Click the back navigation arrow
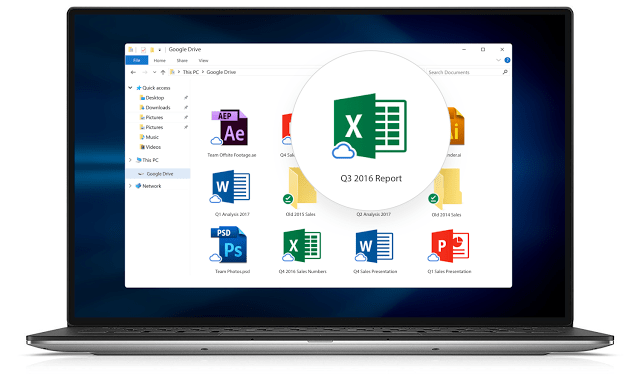The width and height of the screenshot is (640, 384). [133, 72]
